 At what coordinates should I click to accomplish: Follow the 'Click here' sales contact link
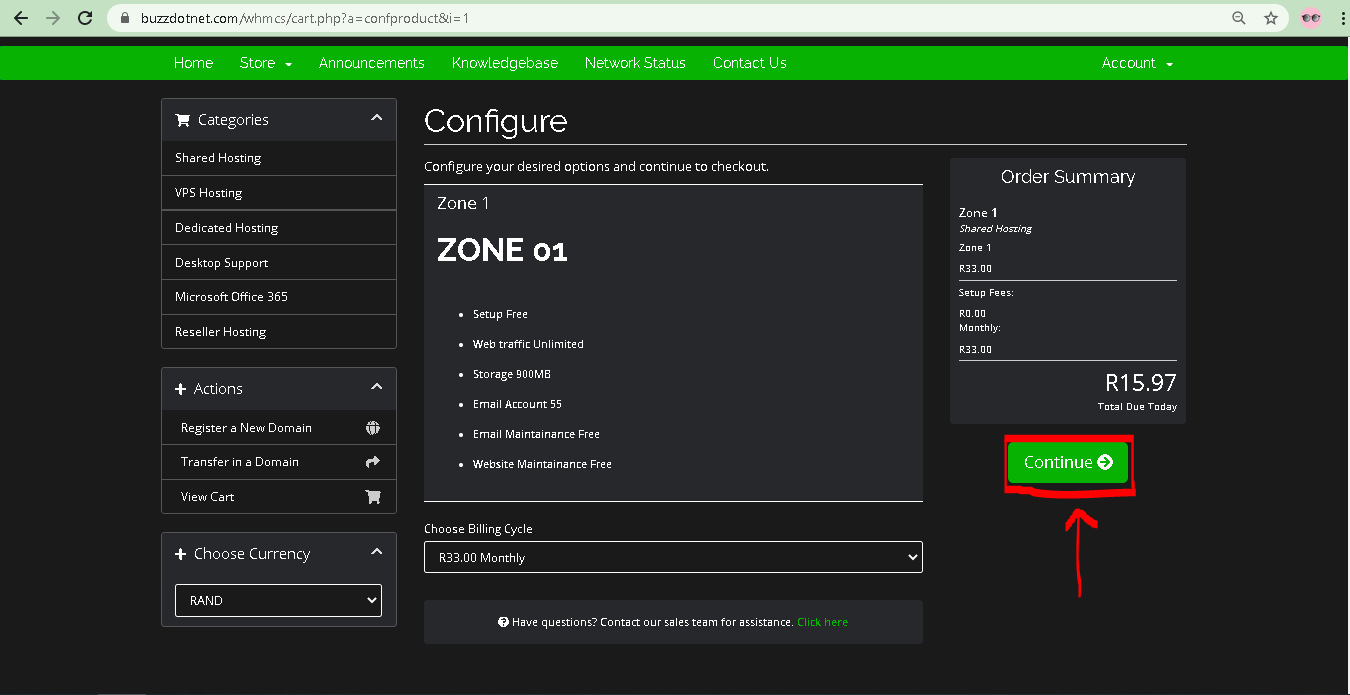tap(822, 622)
